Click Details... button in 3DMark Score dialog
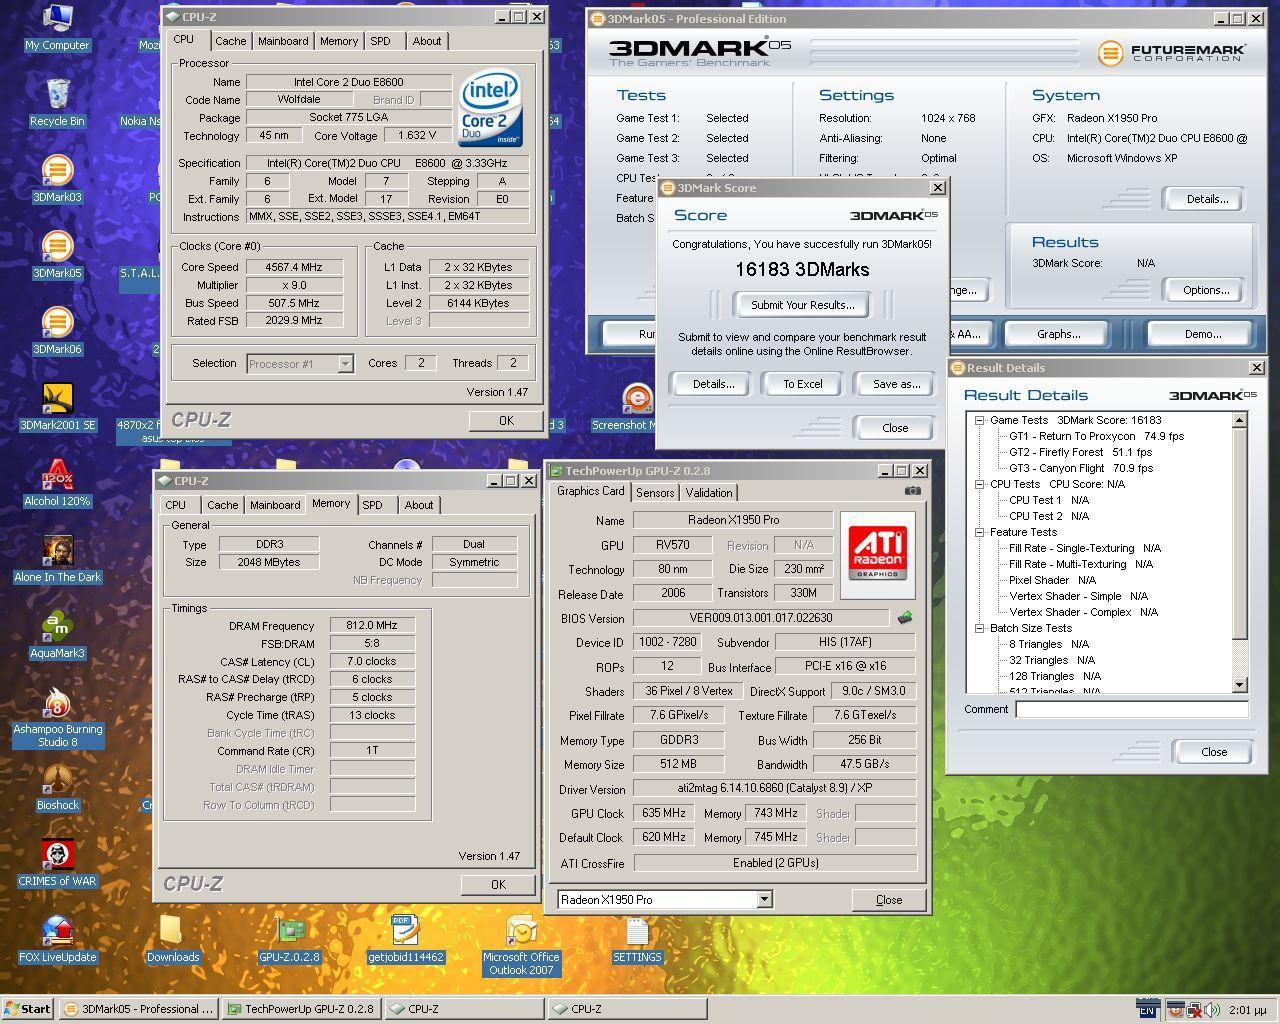Image resolution: width=1280 pixels, height=1024 pixels. pyautogui.click(x=713, y=384)
